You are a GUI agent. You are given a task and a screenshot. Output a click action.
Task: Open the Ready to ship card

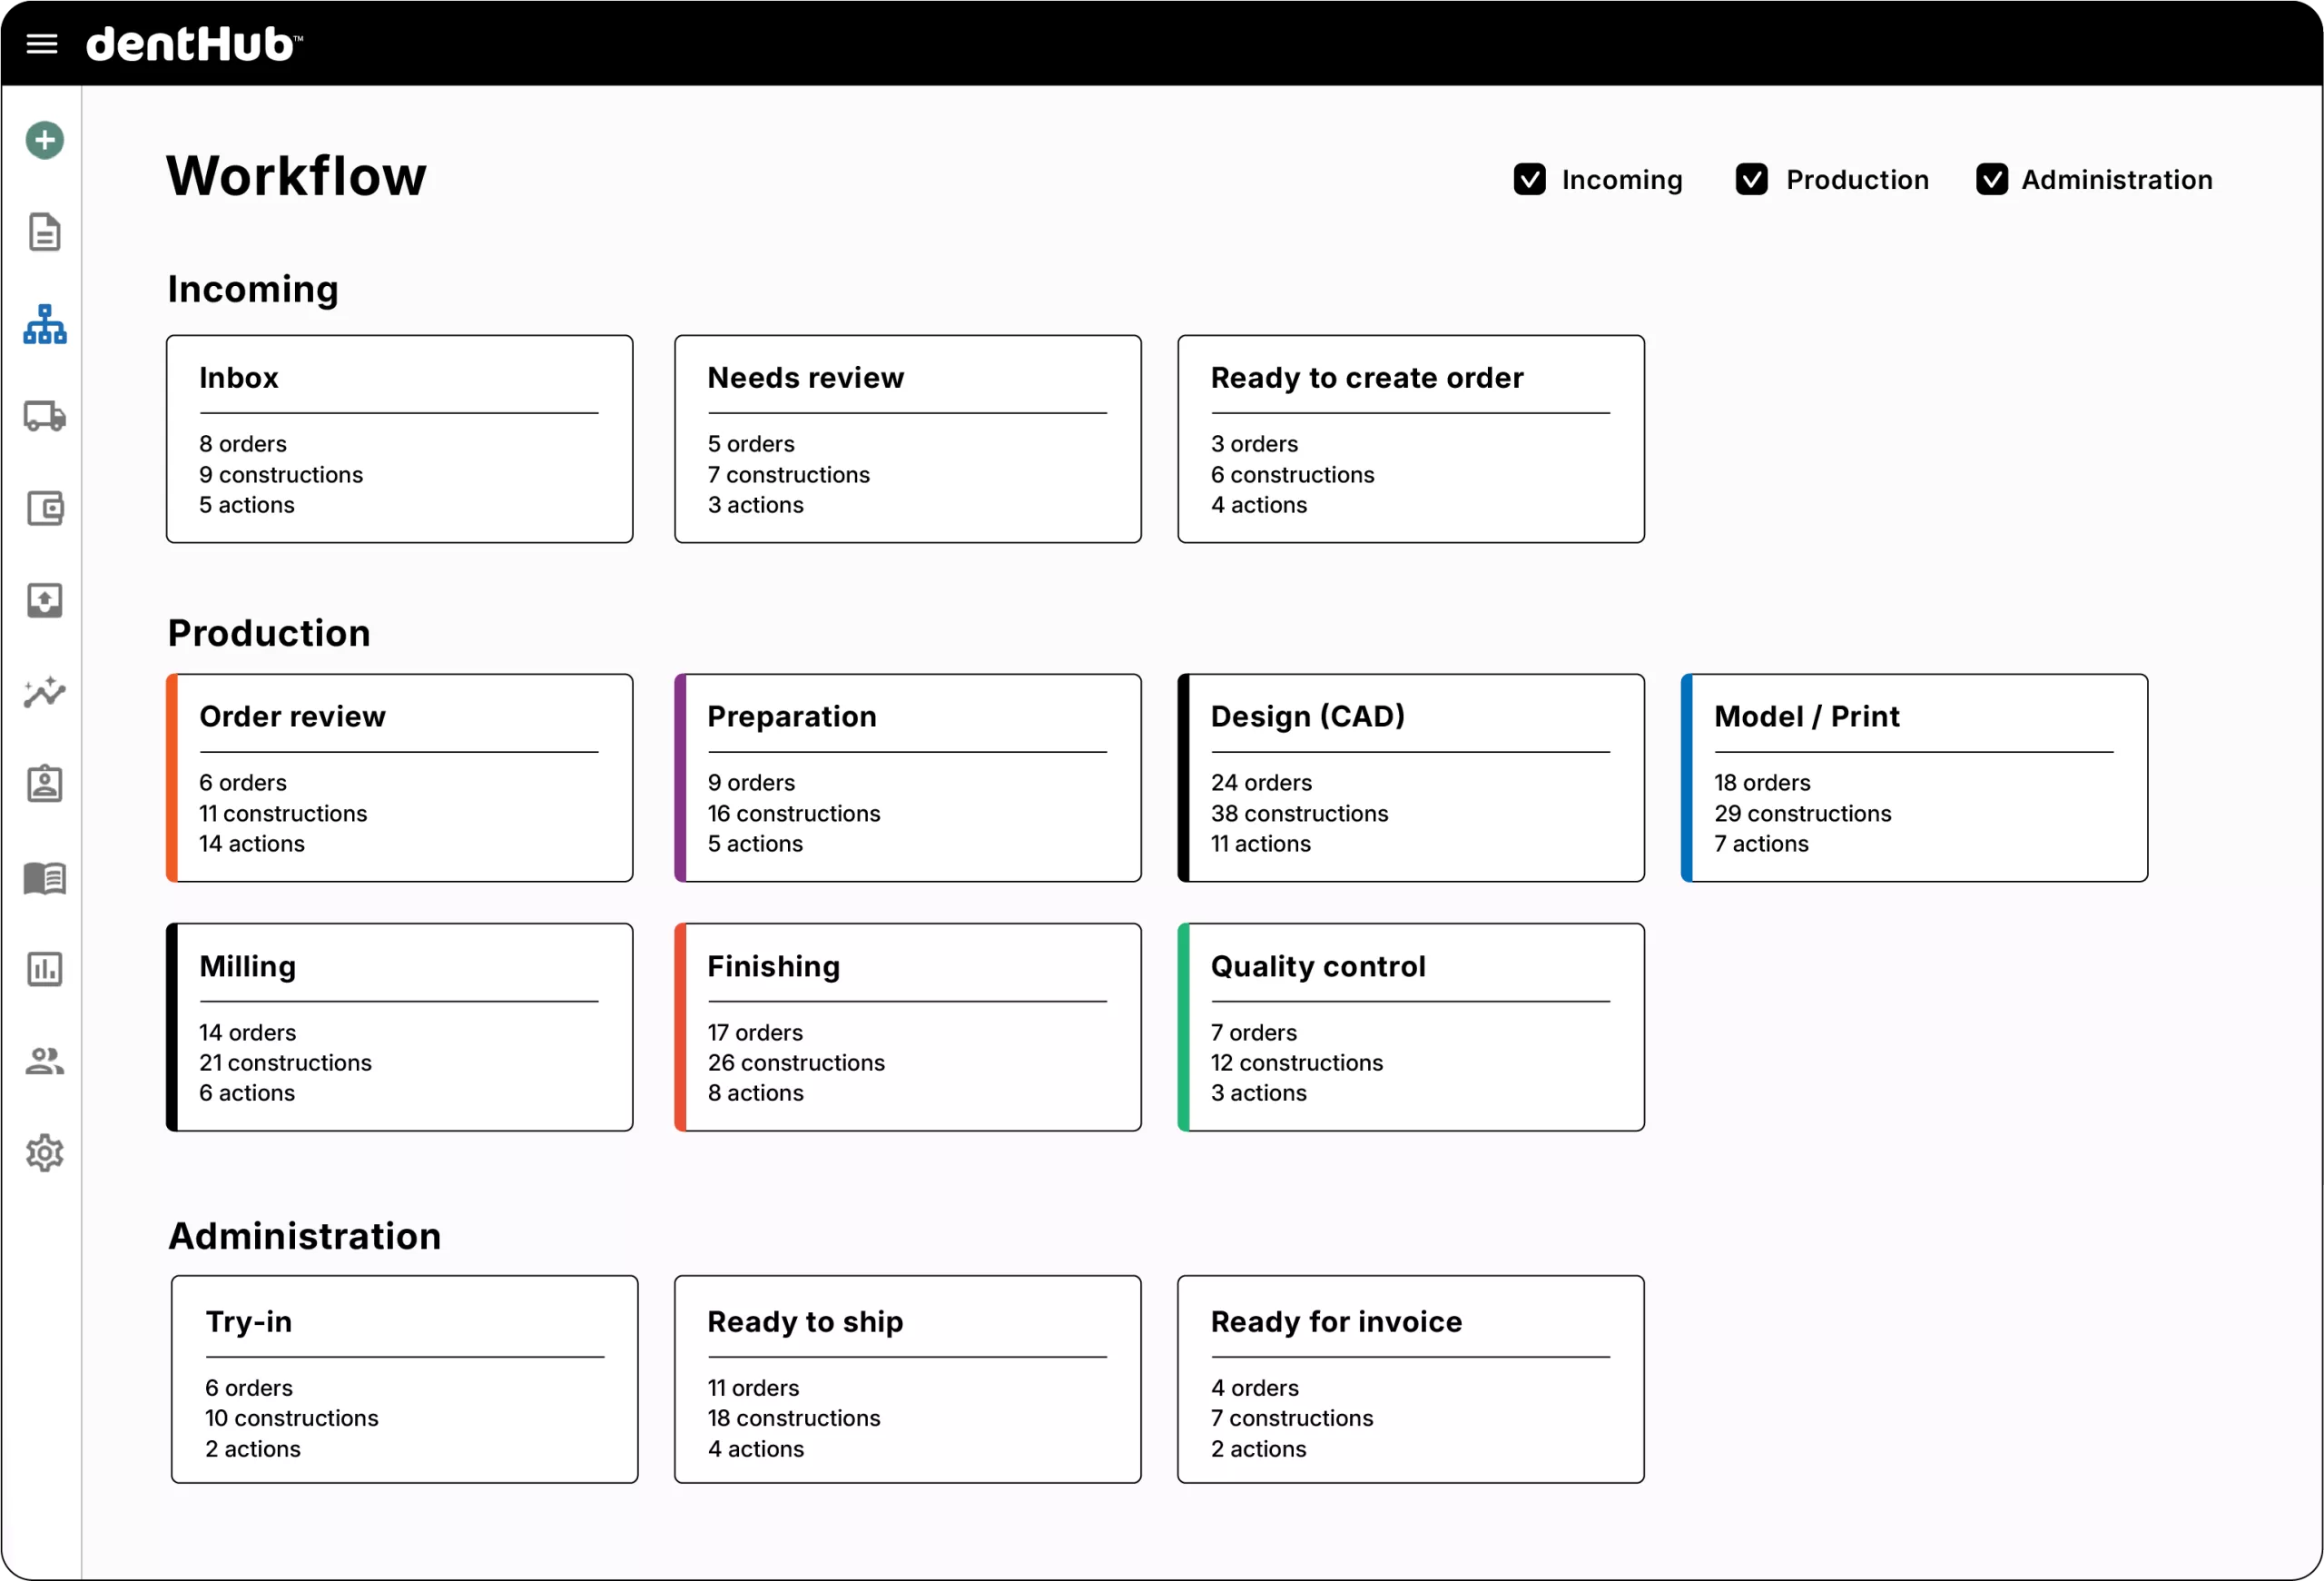point(907,1379)
